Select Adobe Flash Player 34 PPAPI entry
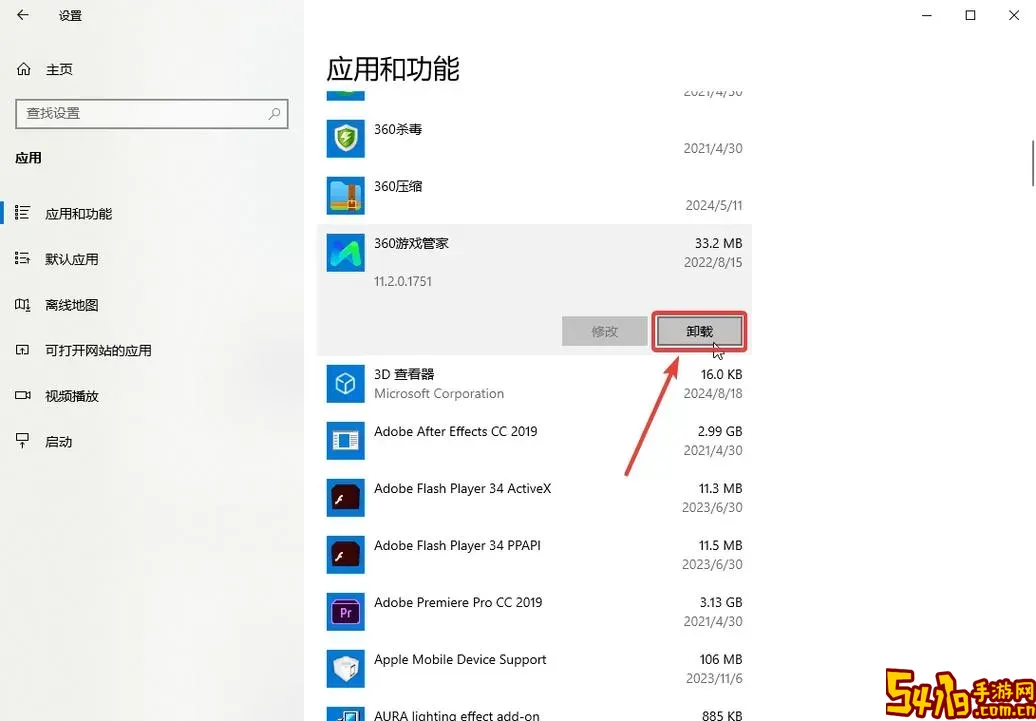 (x=535, y=554)
